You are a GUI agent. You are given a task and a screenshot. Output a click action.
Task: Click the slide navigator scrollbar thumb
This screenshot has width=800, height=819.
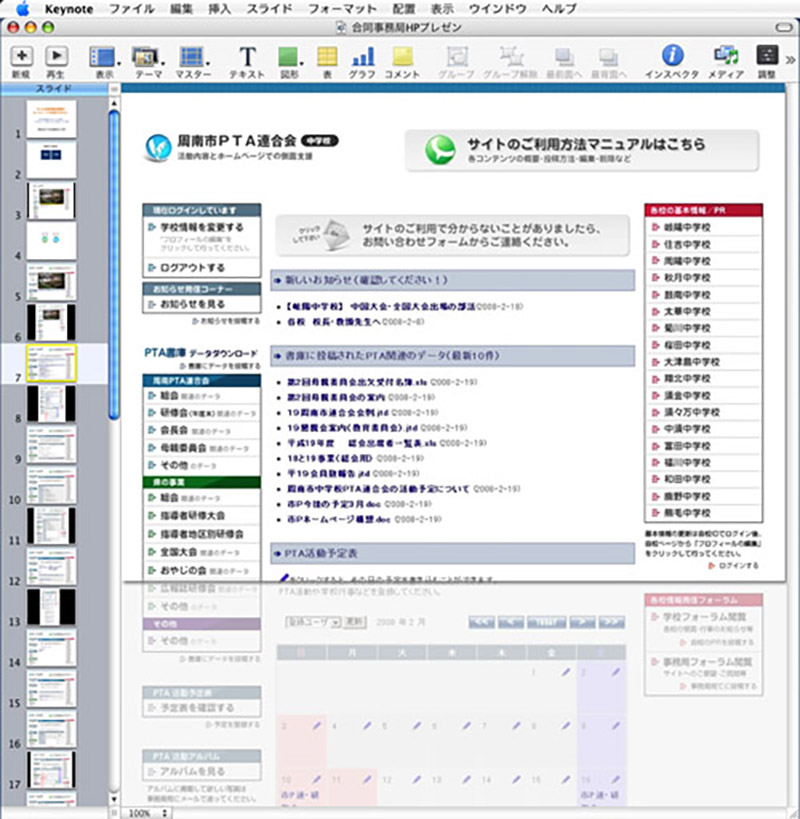tap(114, 264)
